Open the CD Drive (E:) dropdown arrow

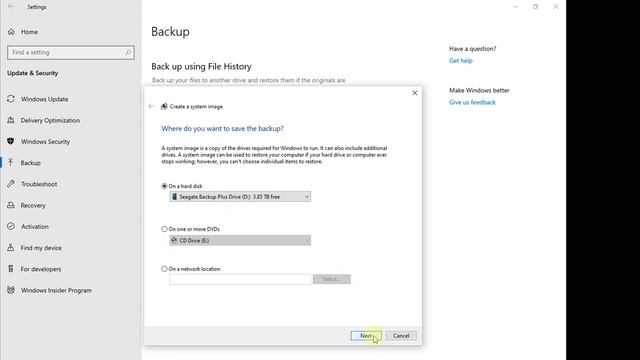pos(307,240)
